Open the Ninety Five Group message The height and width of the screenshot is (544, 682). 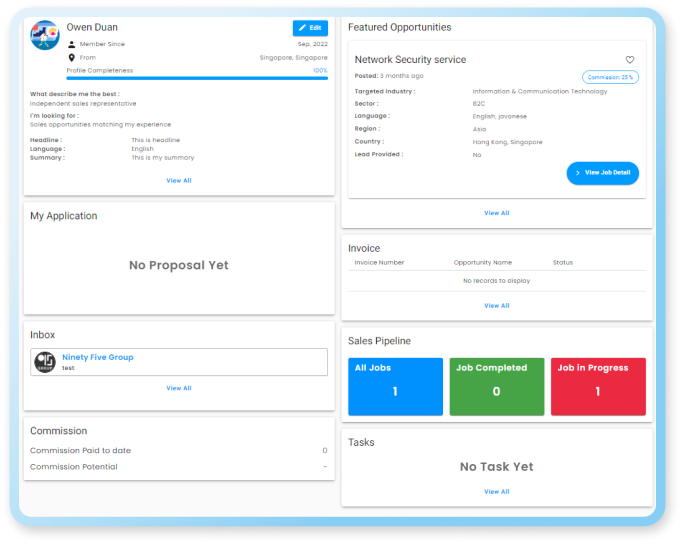click(x=179, y=362)
